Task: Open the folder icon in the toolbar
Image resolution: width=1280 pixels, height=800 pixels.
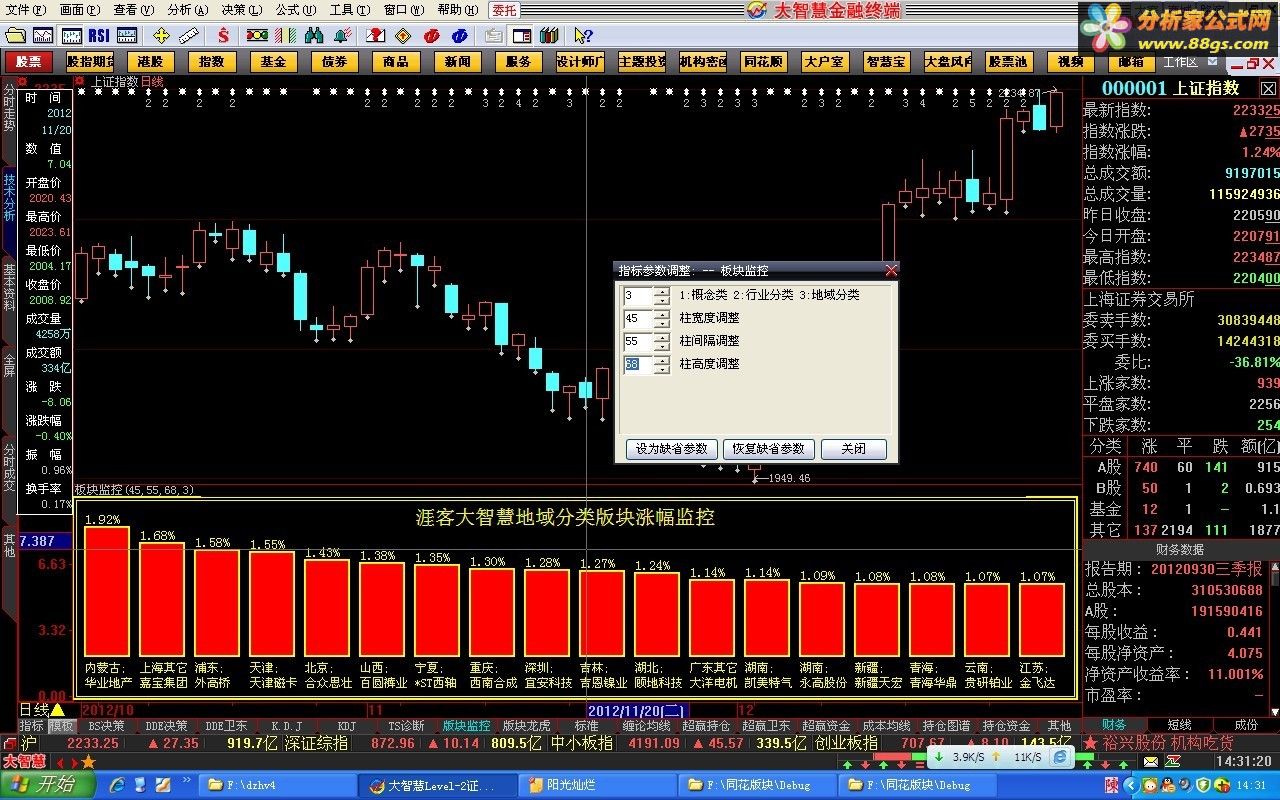Action: pyautogui.click(x=16, y=35)
